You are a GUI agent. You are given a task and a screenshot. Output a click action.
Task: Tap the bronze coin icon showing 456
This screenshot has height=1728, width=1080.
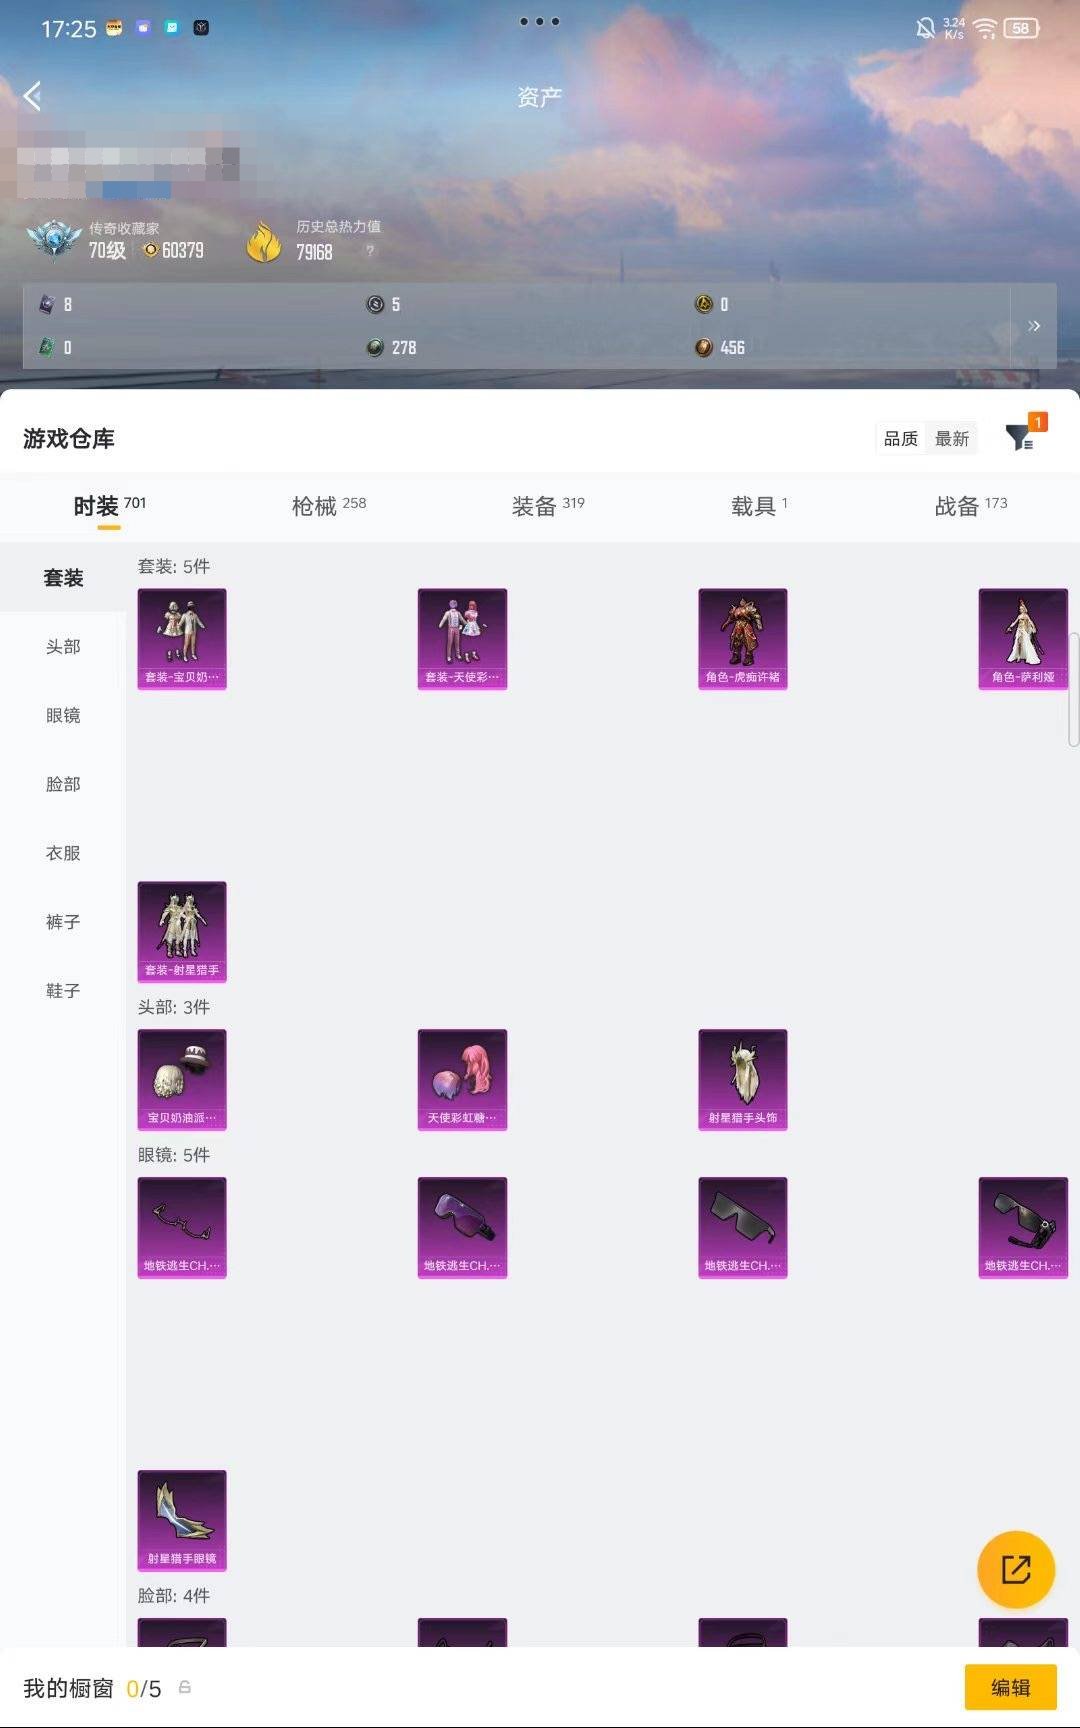(x=704, y=347)
